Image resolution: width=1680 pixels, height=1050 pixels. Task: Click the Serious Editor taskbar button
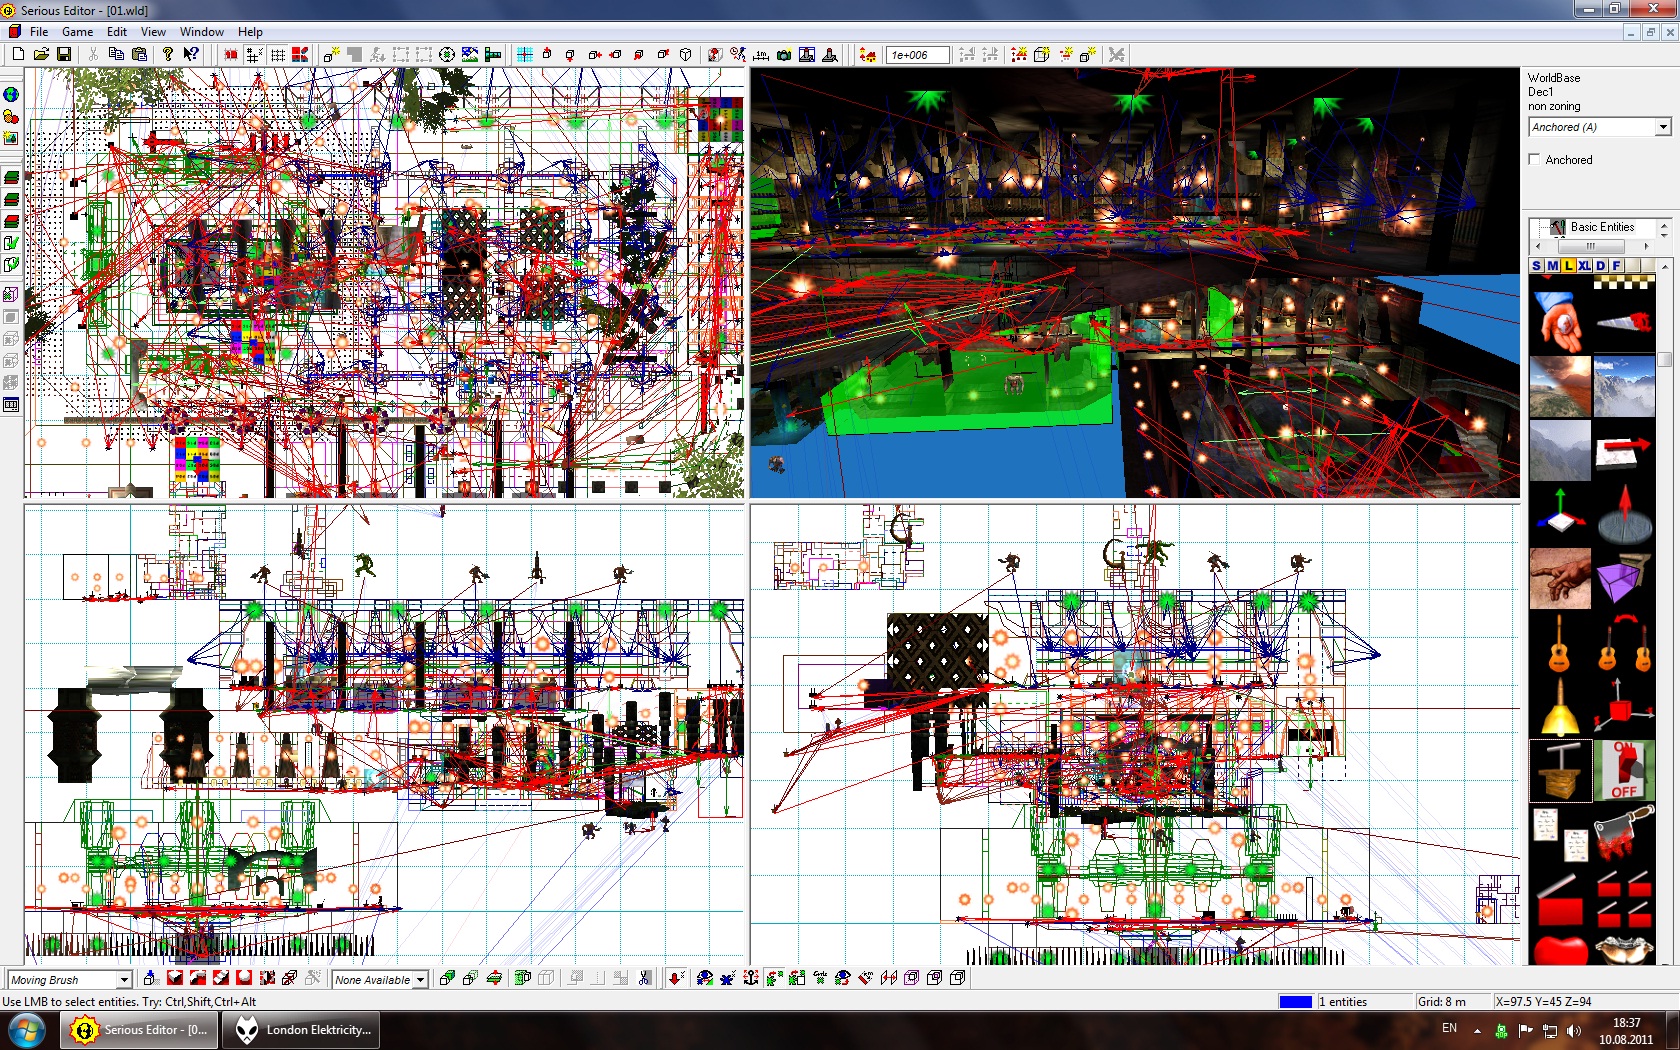(140, 1029)
